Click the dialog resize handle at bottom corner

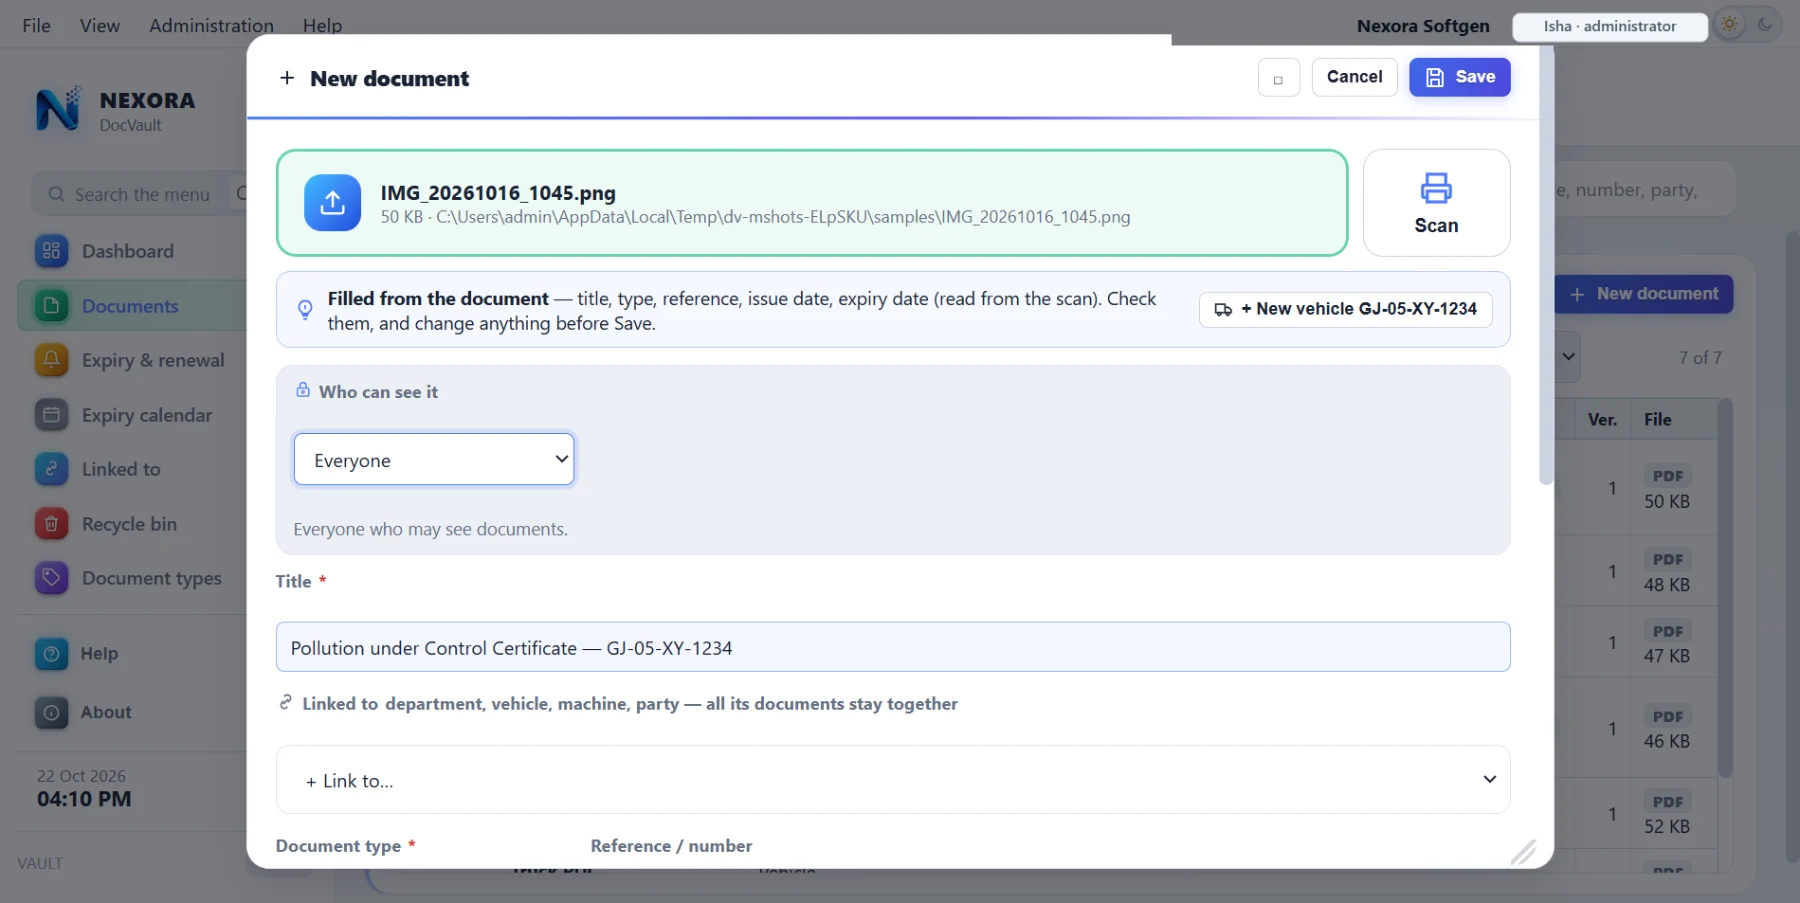1523,851
